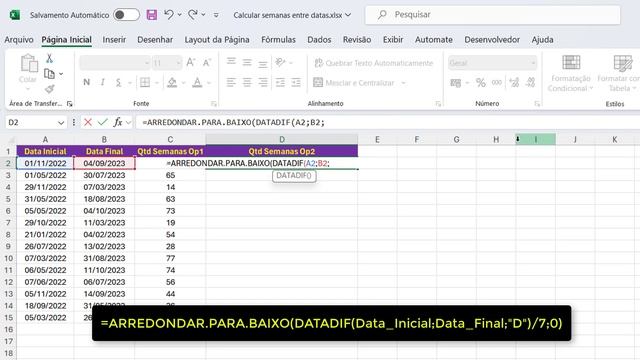Click the fx Insert Function icon
Viewport: 640px width, 360px height.
(118, 122)
